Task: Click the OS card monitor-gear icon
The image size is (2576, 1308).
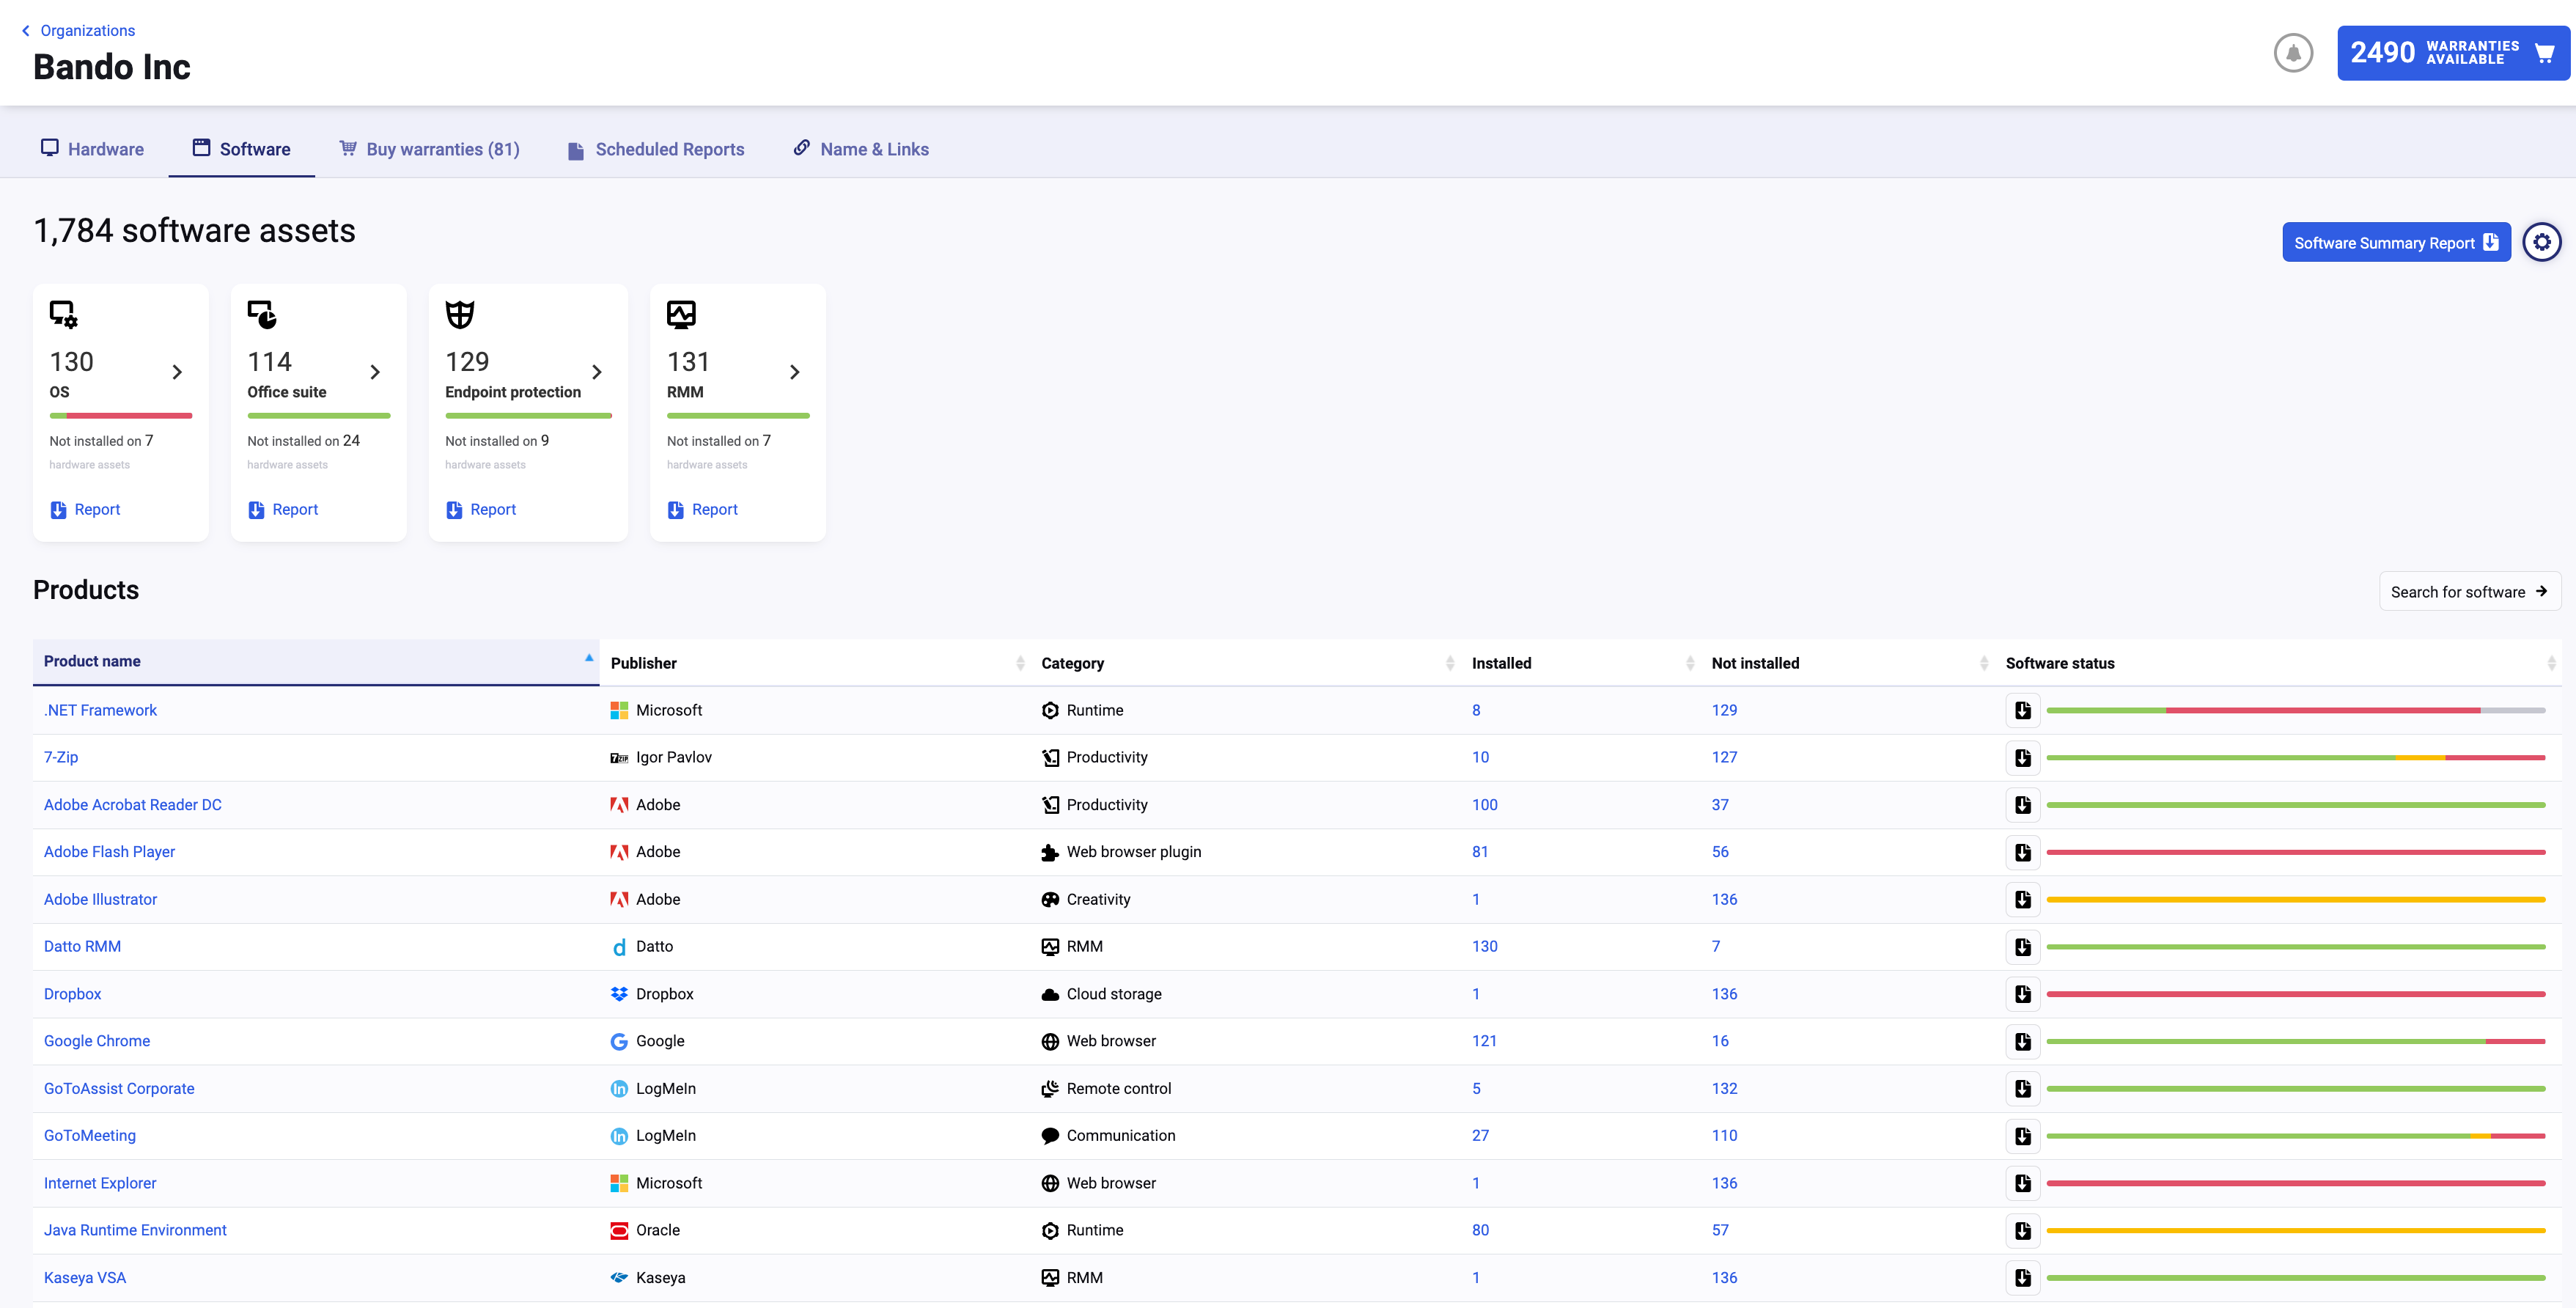Action: click(x=63, y=314)
